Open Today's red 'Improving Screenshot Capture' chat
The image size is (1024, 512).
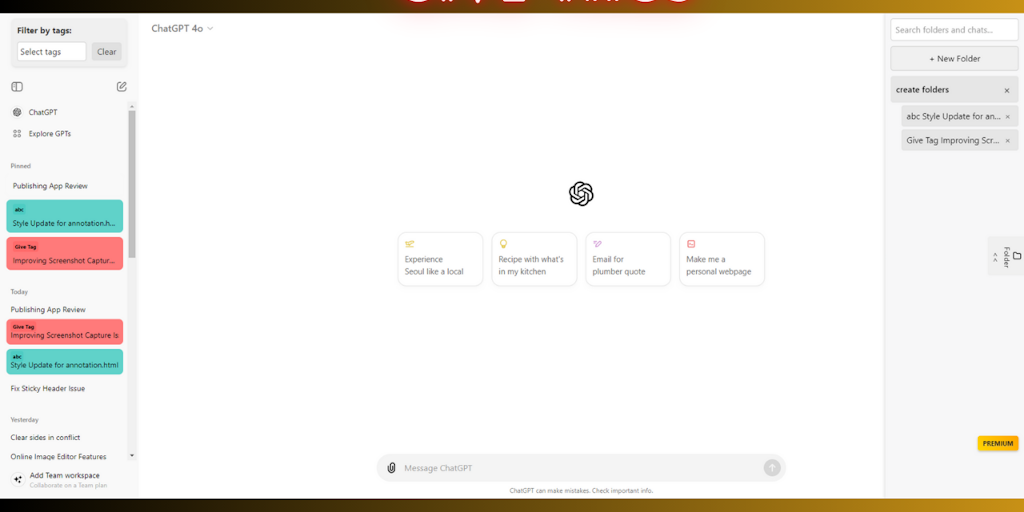point(65,332)
